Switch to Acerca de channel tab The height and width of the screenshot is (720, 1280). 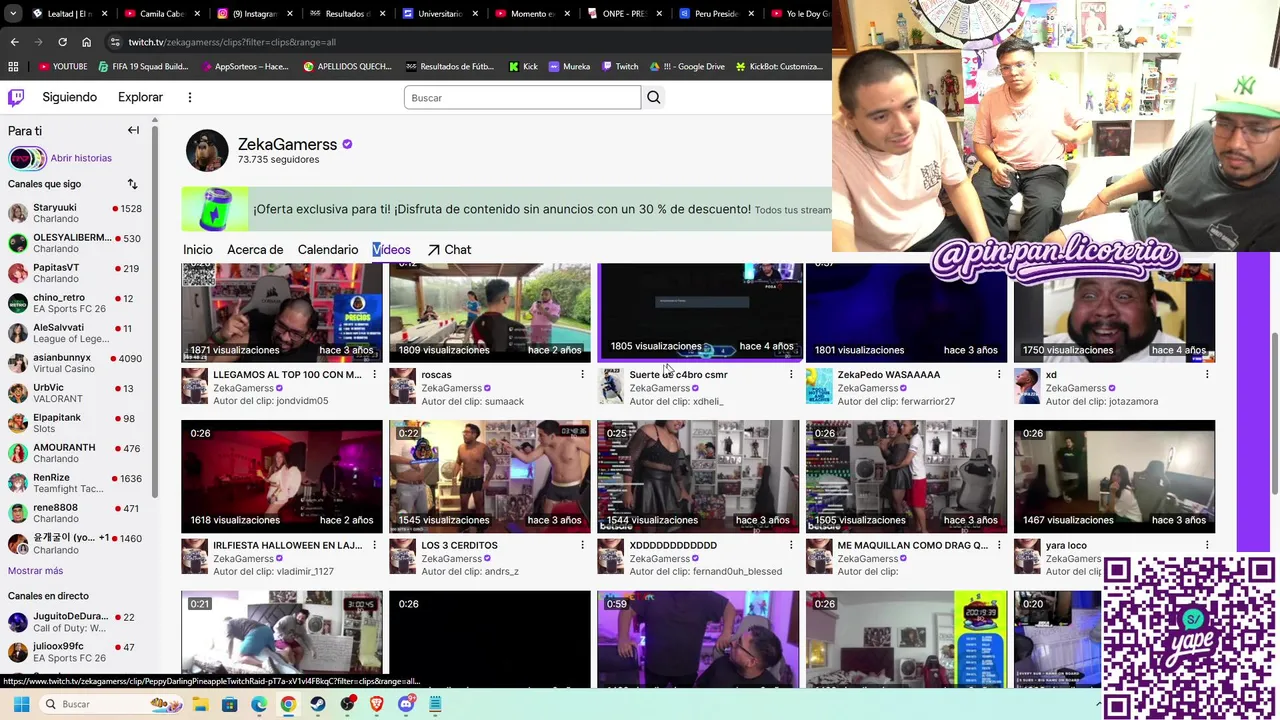pos(255,250)
